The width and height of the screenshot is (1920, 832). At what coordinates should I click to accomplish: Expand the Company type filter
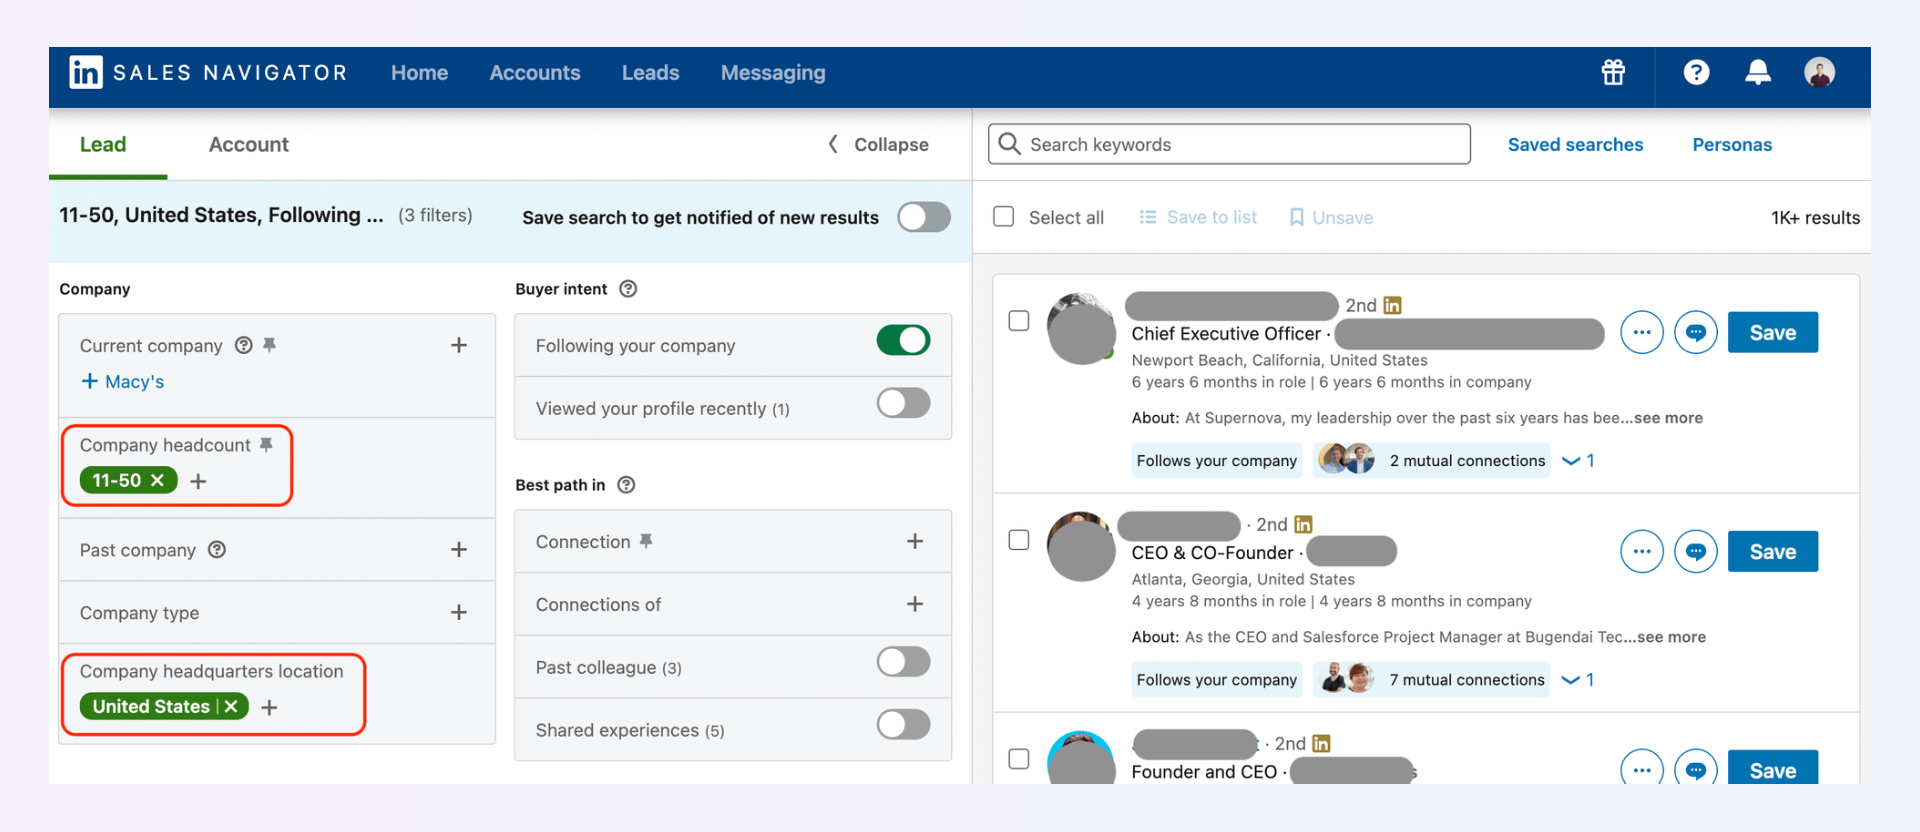459,613
